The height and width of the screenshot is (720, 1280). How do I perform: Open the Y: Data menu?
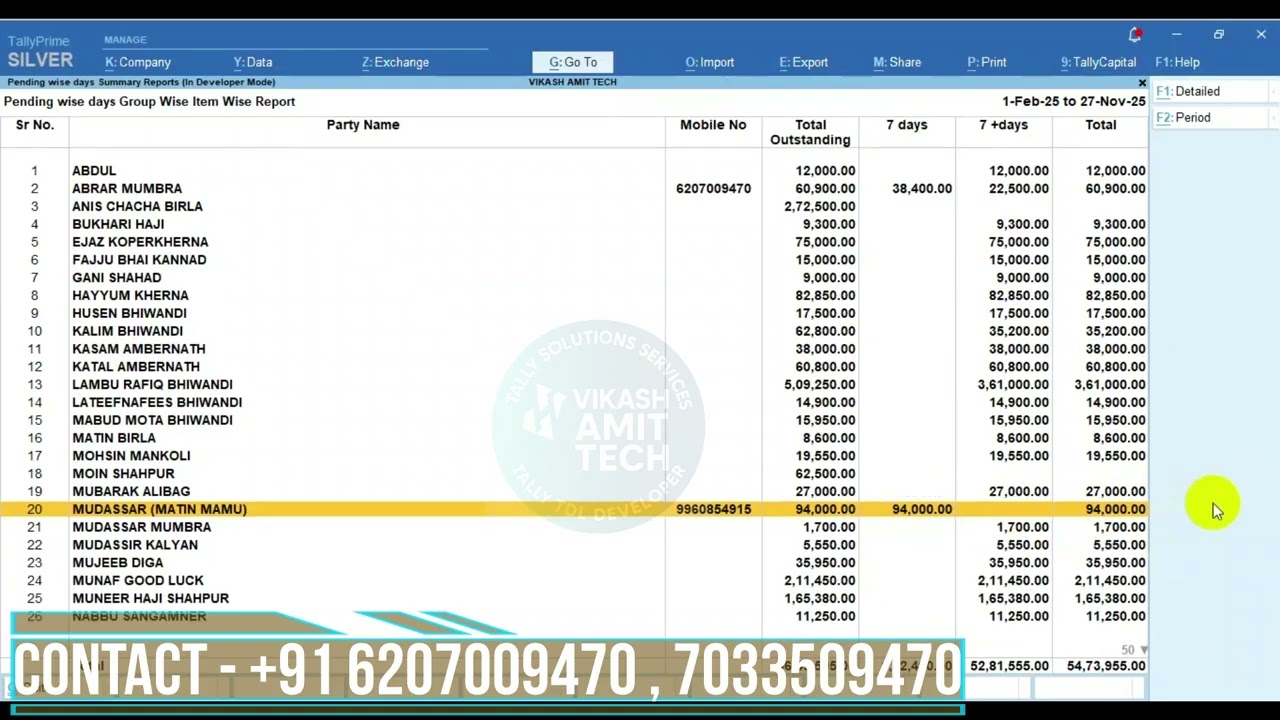[253, 62]
